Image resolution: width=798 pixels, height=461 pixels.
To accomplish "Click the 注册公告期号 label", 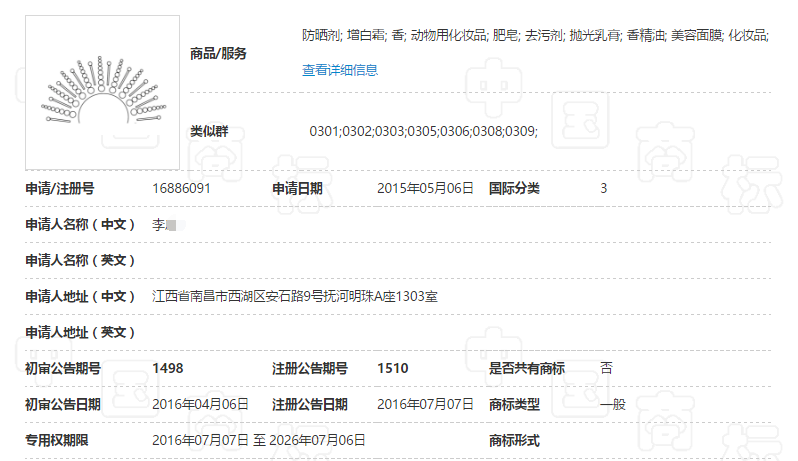I will [x=309, y=368].
